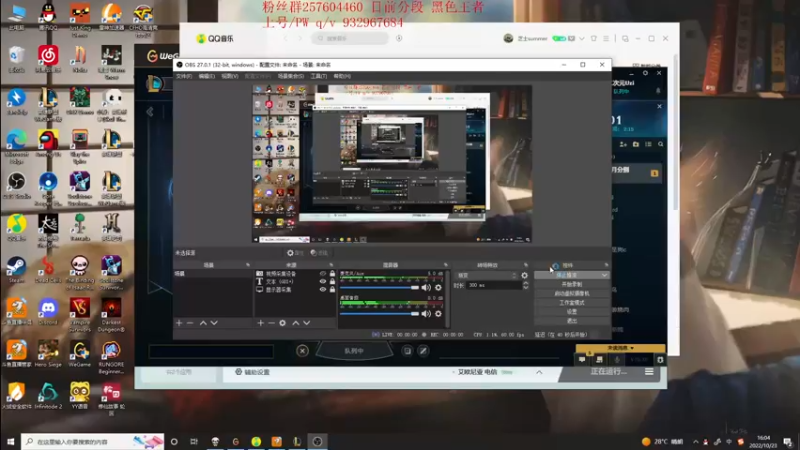The width and height of the screenshot is (800, 450).
Task: Open the Steam desktop shortcut
Action: pos(16,270)
